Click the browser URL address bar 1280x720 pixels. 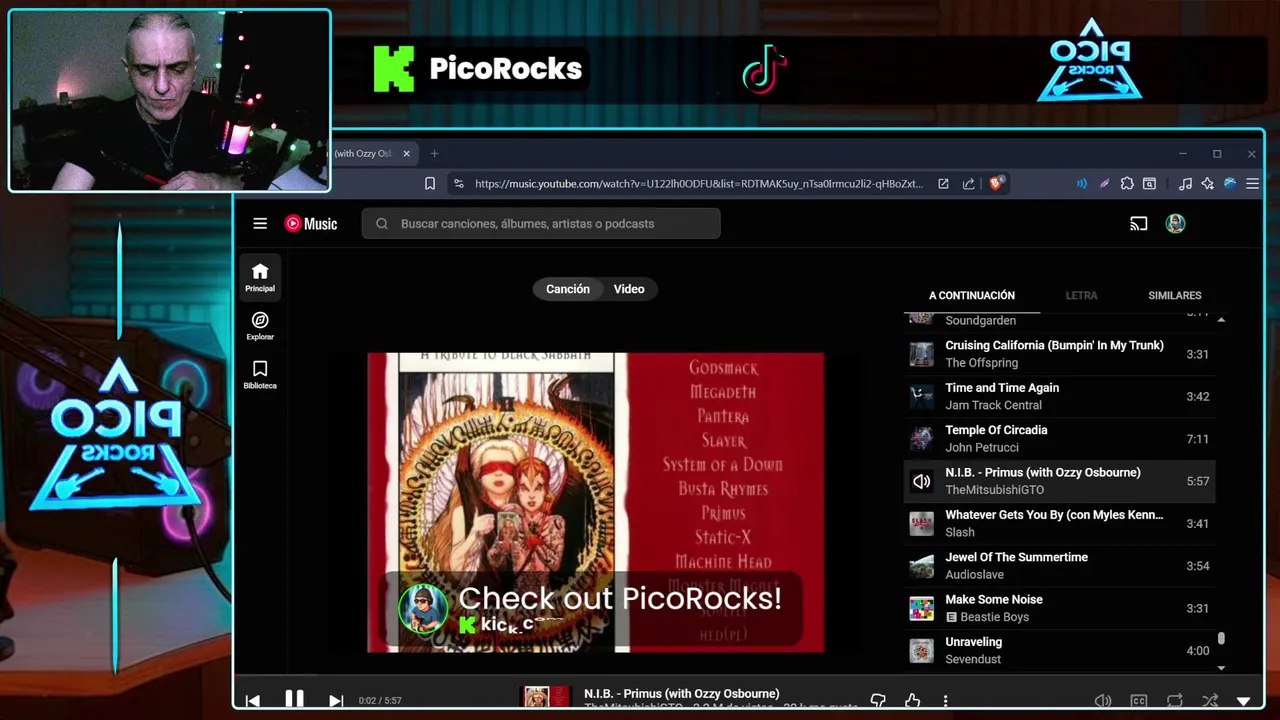pos(698,184)
